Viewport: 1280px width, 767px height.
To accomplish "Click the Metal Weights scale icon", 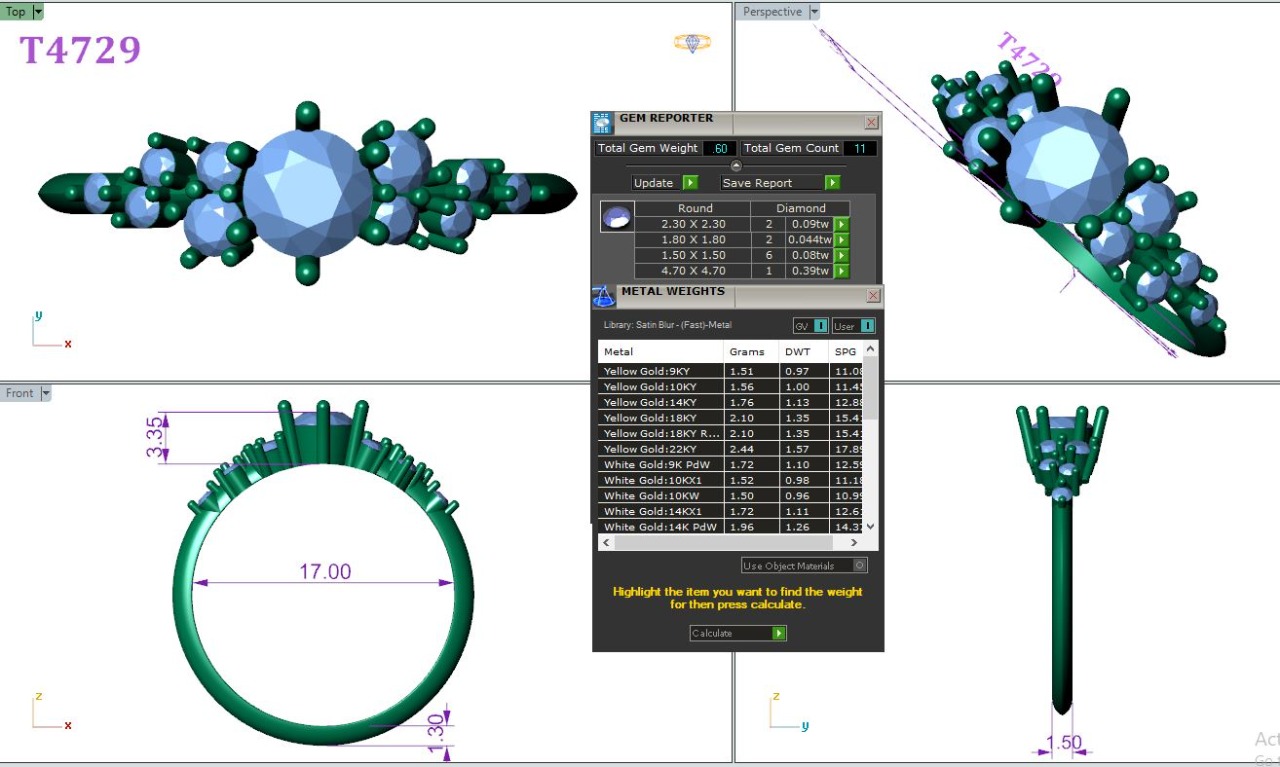I will [604, 295].
